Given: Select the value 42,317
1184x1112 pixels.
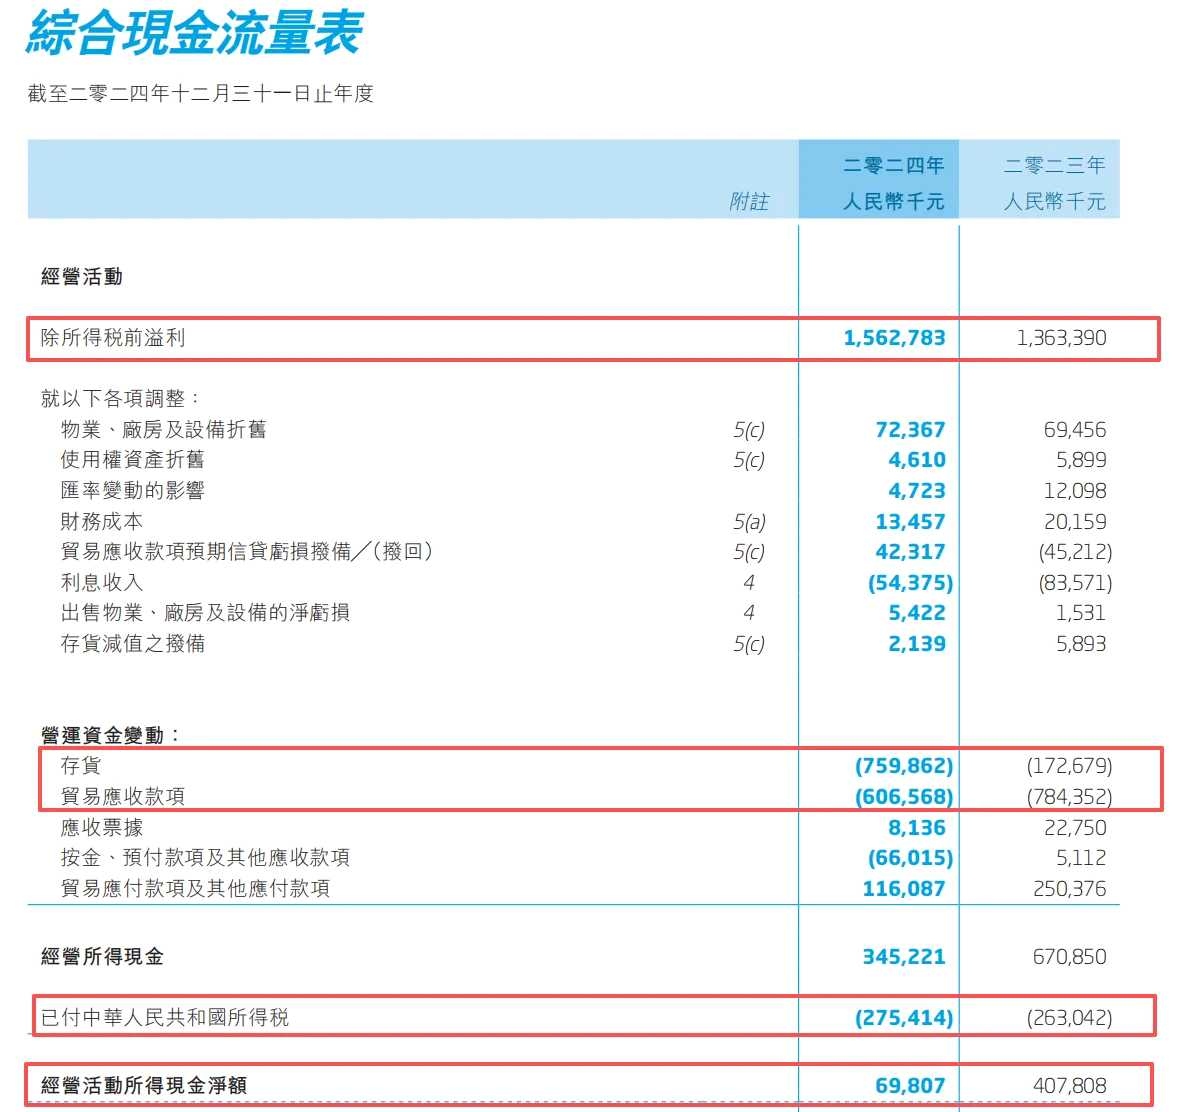Looking at the screenshot, I should [x=910, y=552].
